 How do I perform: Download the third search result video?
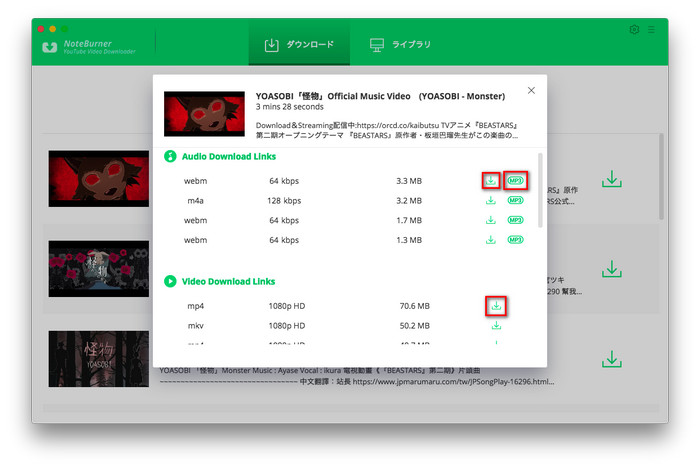[612, 359]
